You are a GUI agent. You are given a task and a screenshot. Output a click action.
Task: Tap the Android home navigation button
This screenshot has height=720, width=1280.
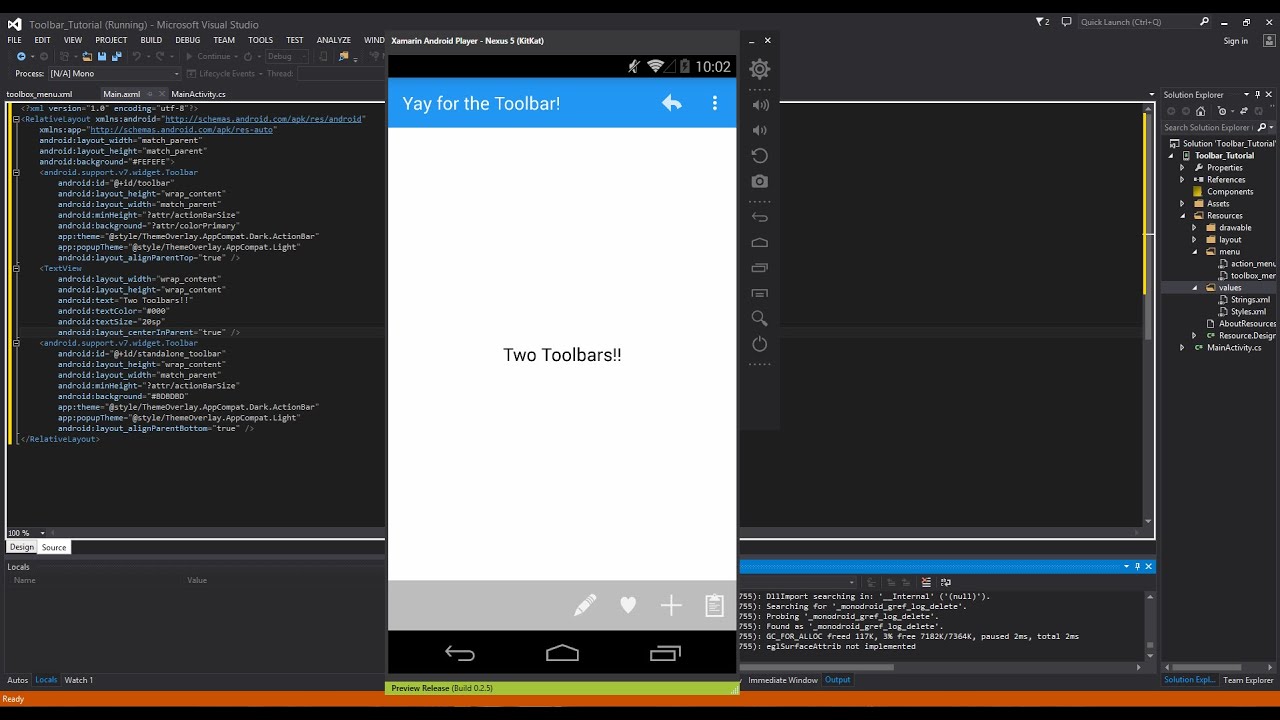coord(562,653)
